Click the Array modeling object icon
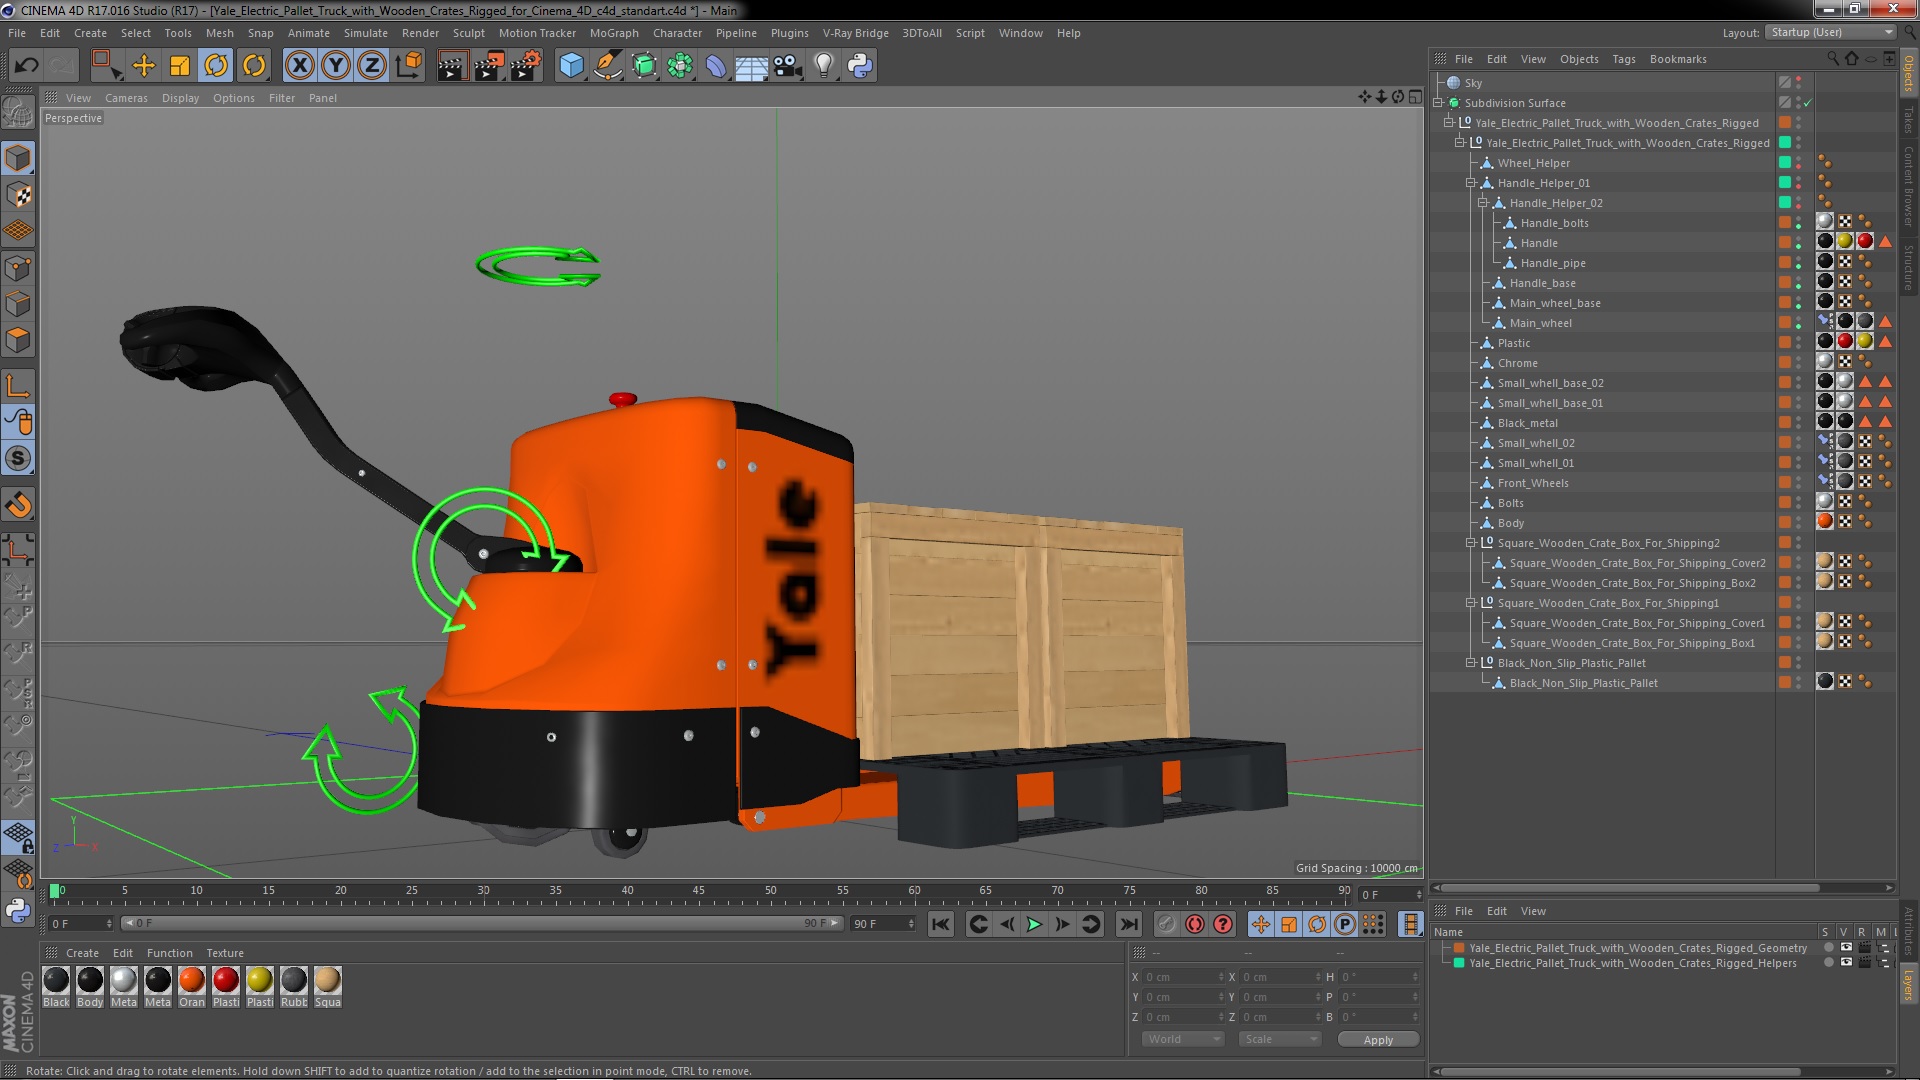Viewport: 1920px width, 1080px height. pos(680,66)
